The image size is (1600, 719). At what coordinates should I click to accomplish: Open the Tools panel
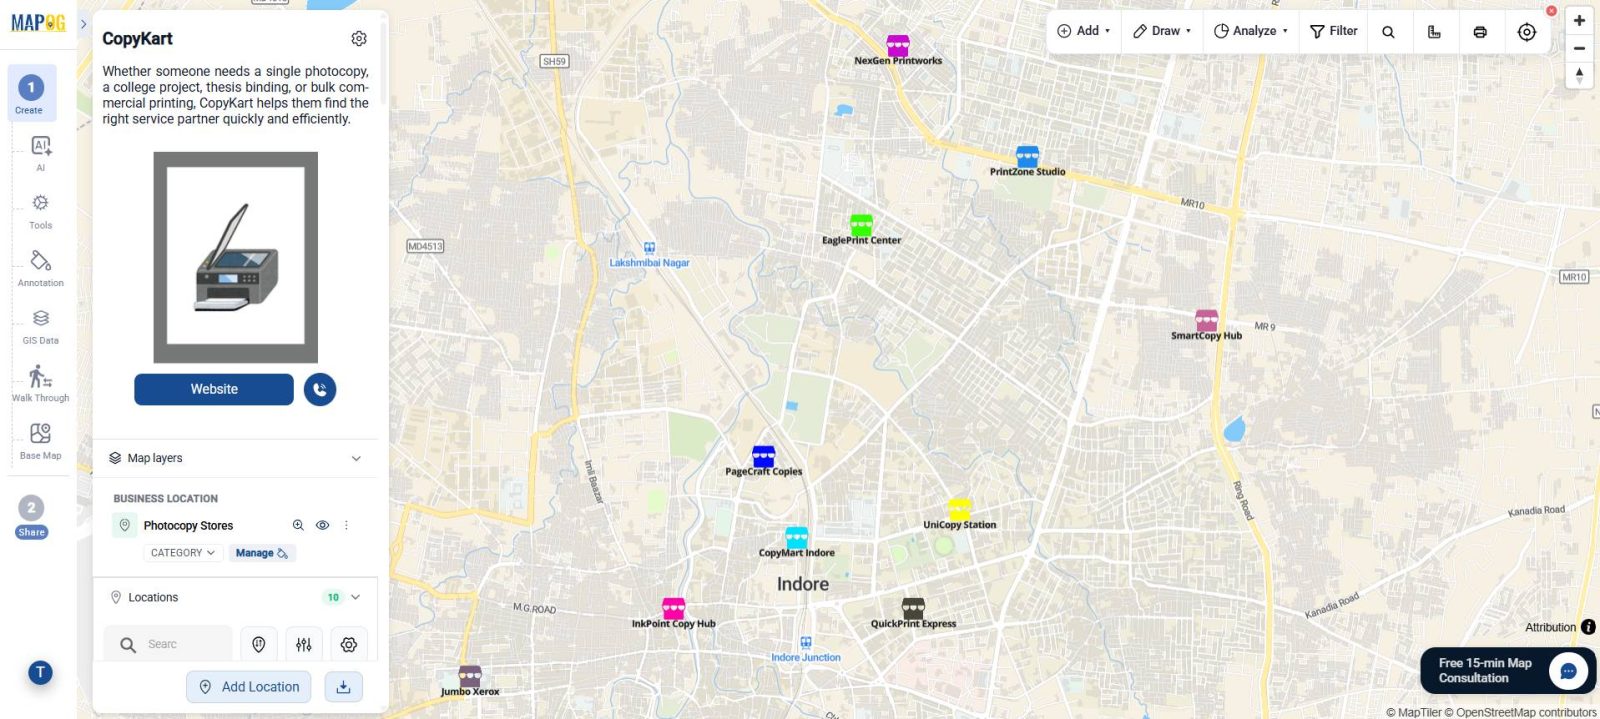(x=41, y=210)
